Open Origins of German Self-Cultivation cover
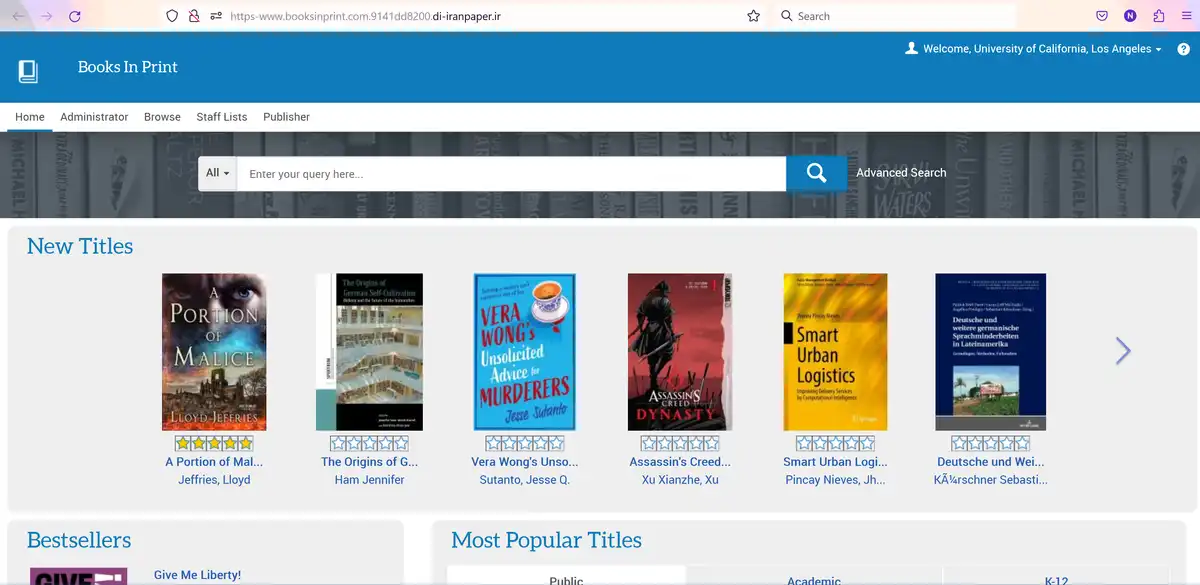The height and width of the screenshot is (585, 1200). pyautogui.click(x=369, y=352)
